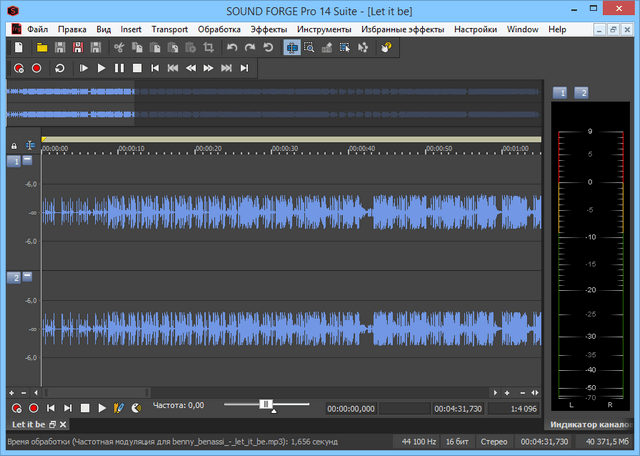This screenshot has height=456, width=640.
Task: Toggle channel 2 button above level meter
Action: coord(582,93)
